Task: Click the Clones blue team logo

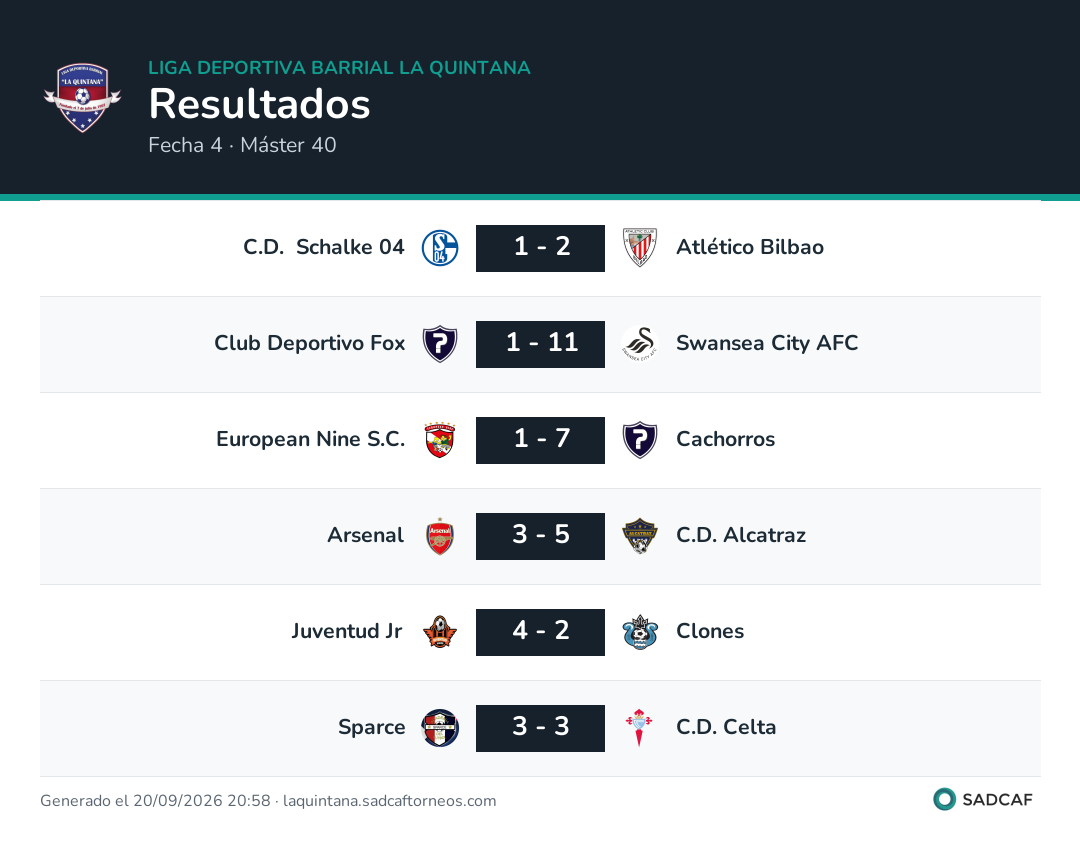Action: pos(640,632)
